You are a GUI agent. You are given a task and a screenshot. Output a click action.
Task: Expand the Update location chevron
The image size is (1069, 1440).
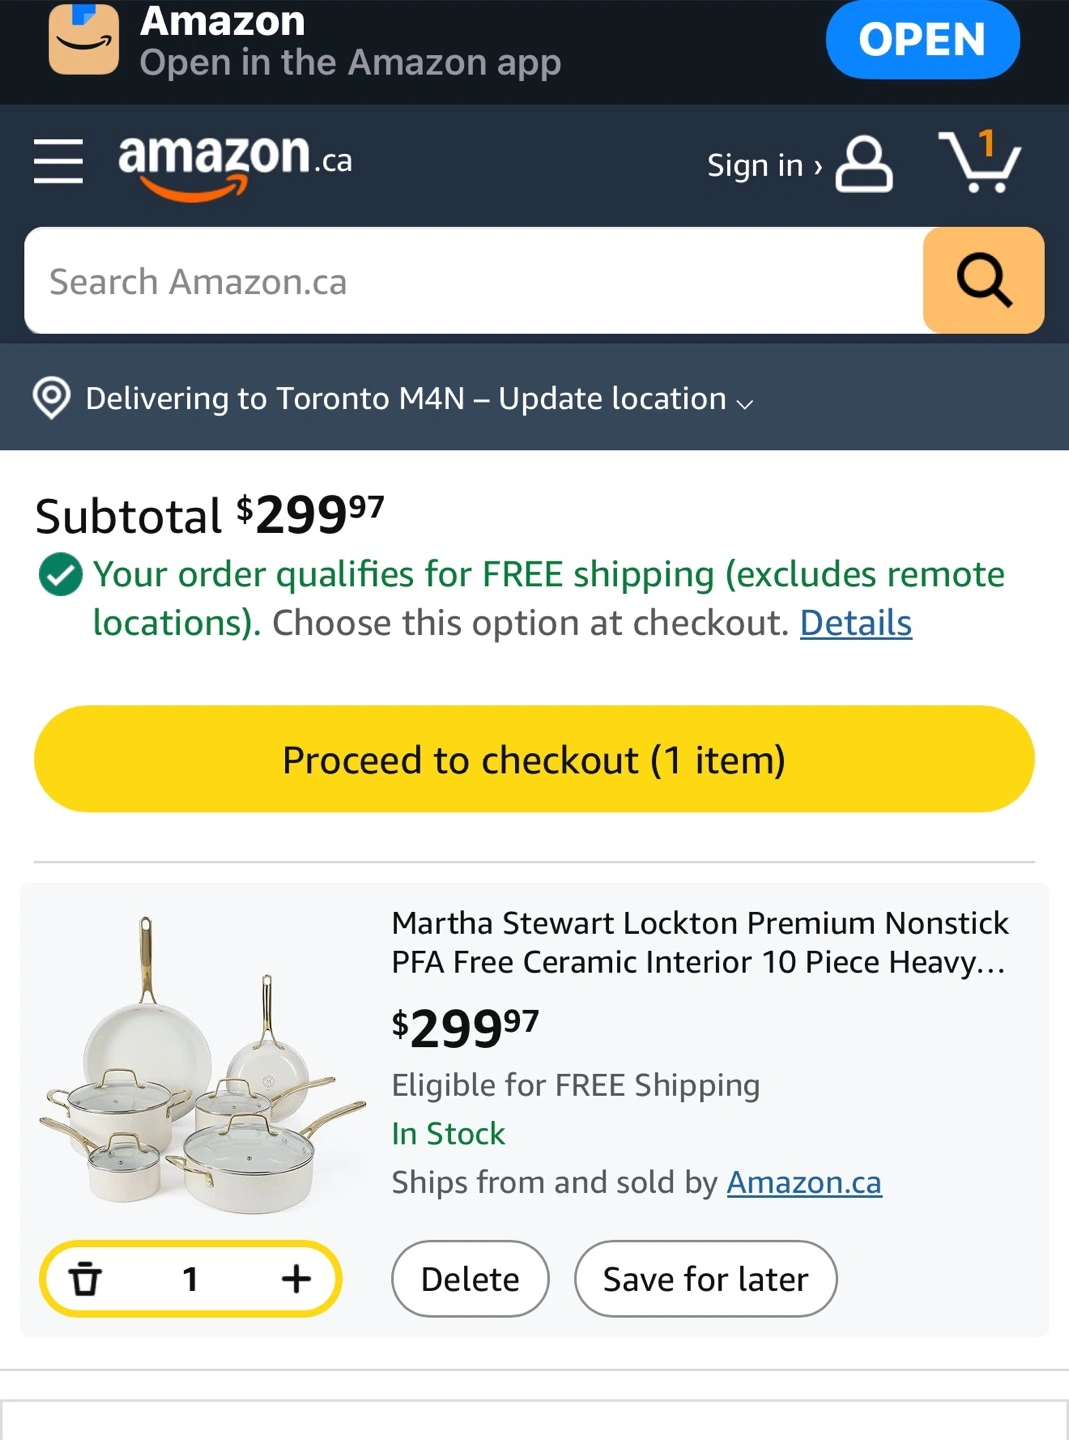coord(745,403)
